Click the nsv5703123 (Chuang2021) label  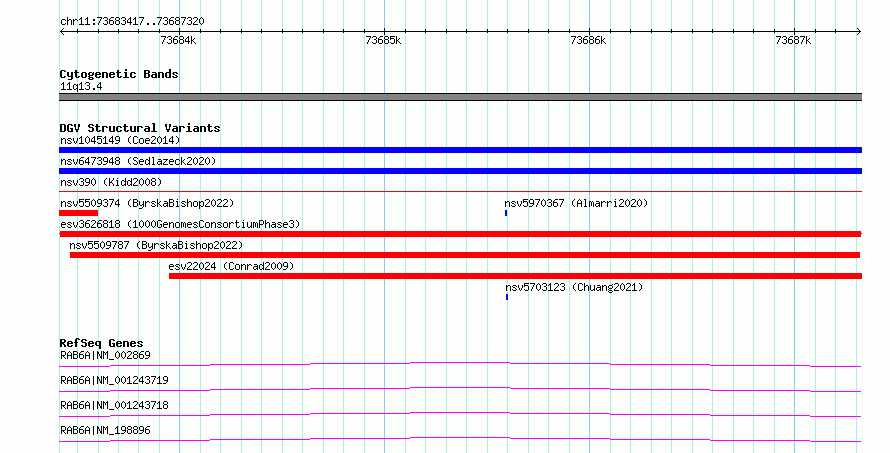click(x=574, y=287)
